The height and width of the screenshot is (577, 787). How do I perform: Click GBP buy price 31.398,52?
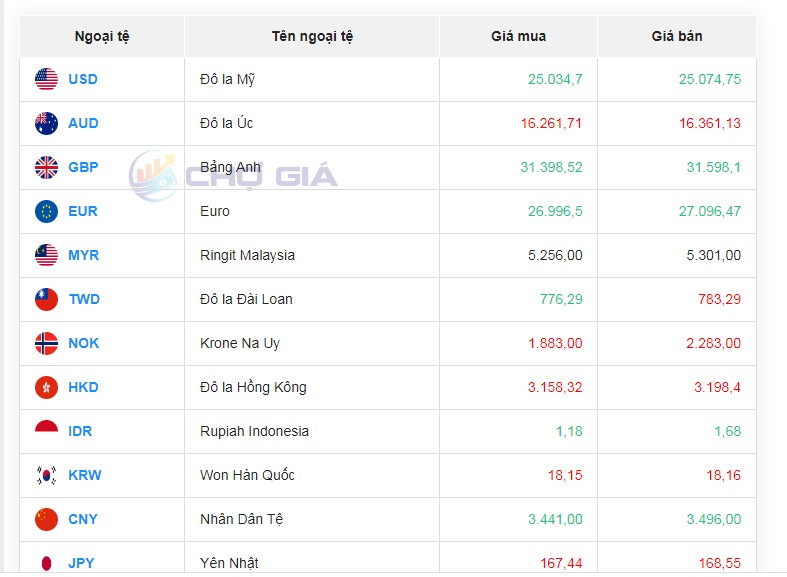pos(551,167)
